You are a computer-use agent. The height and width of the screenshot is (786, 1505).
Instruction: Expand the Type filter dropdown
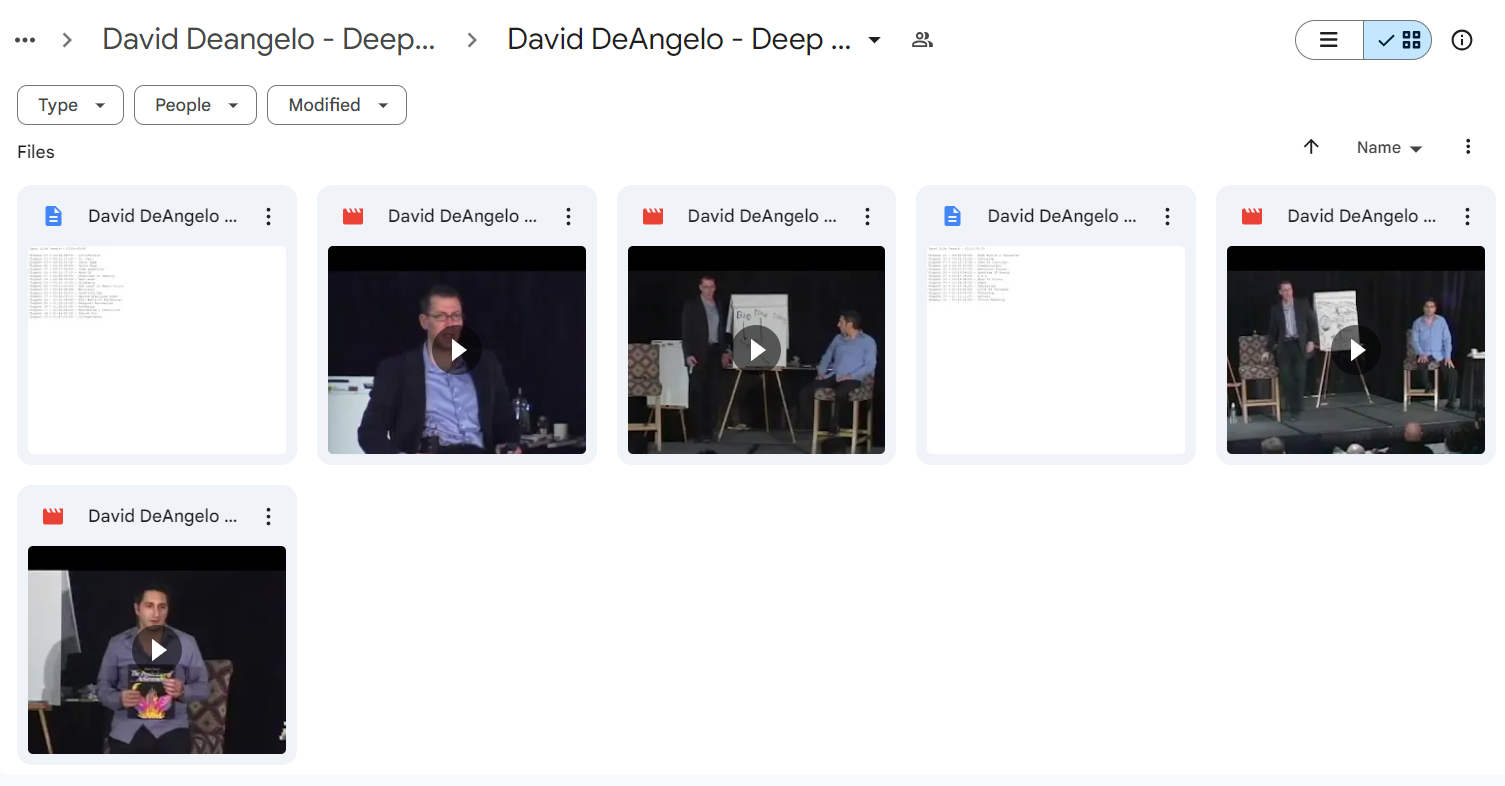[70, 105]
